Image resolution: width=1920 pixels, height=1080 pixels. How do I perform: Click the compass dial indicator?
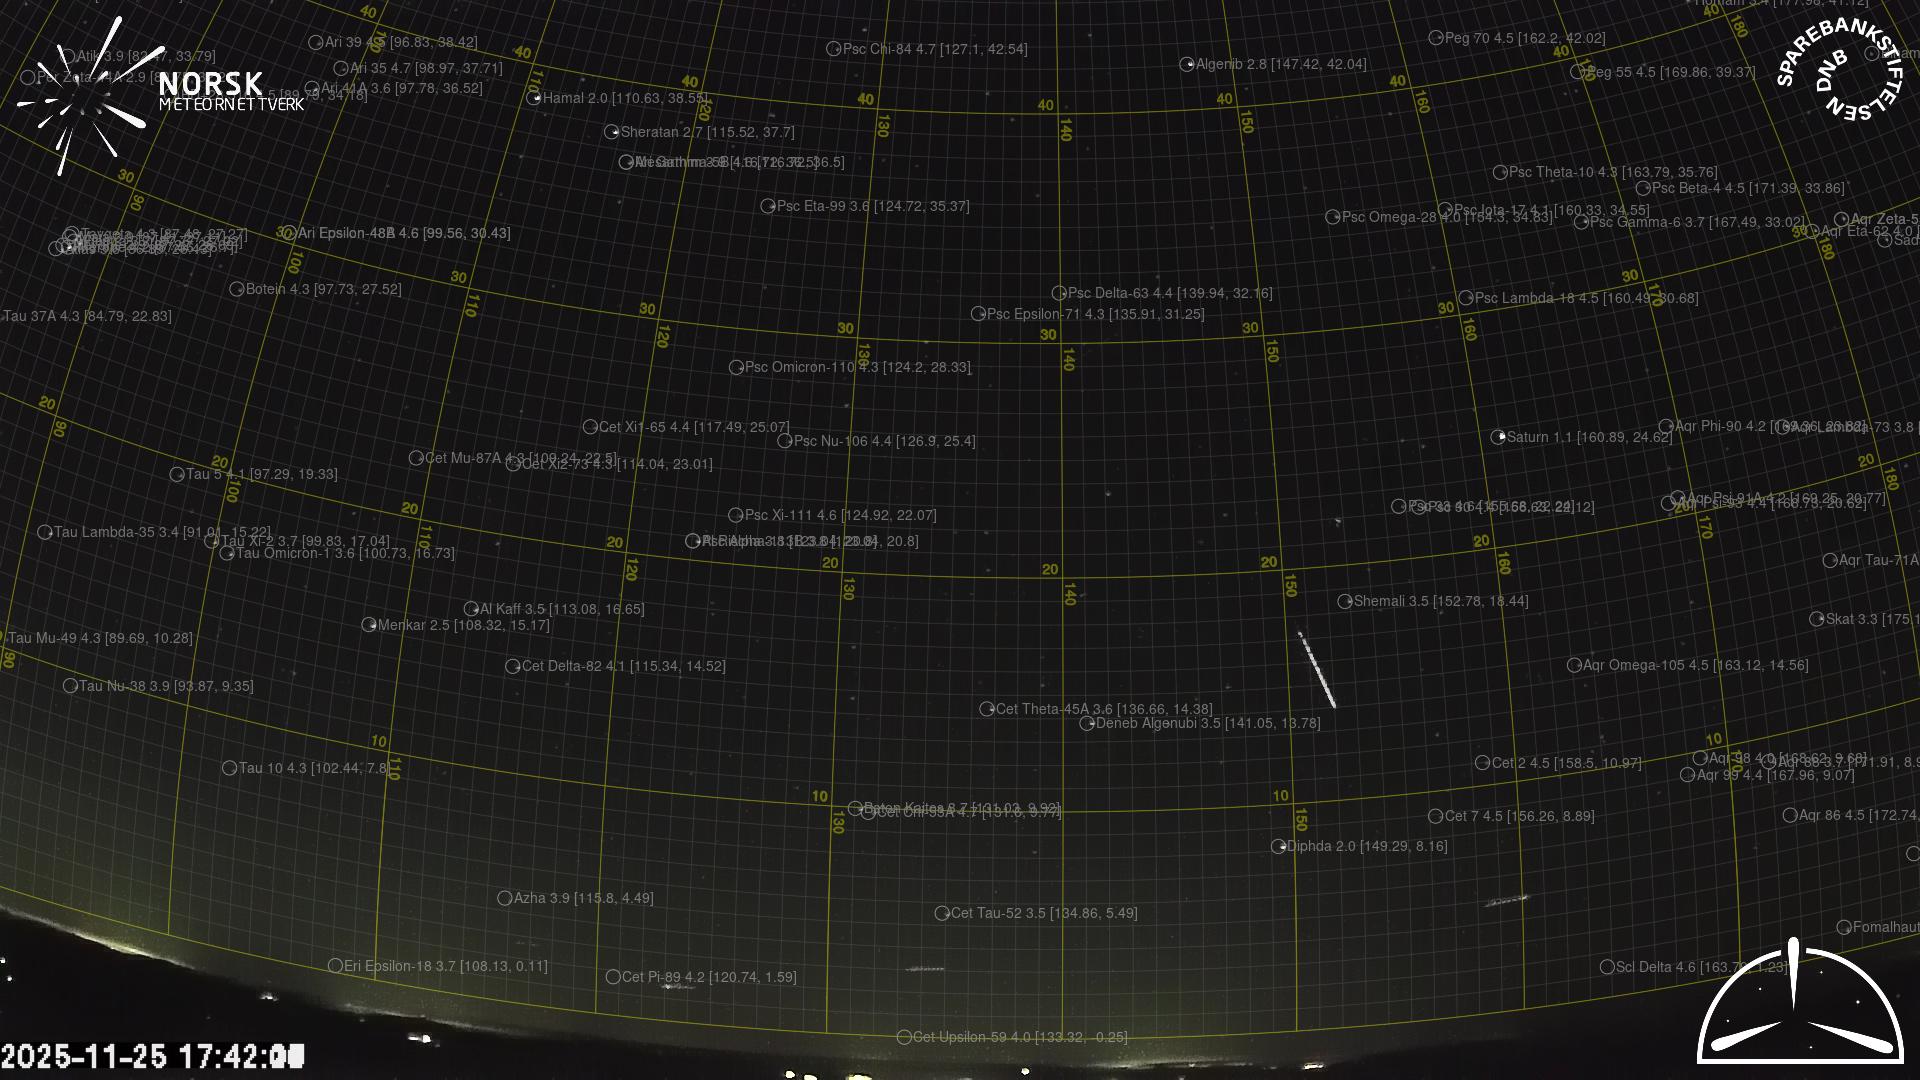[x=1799, y=1005]
